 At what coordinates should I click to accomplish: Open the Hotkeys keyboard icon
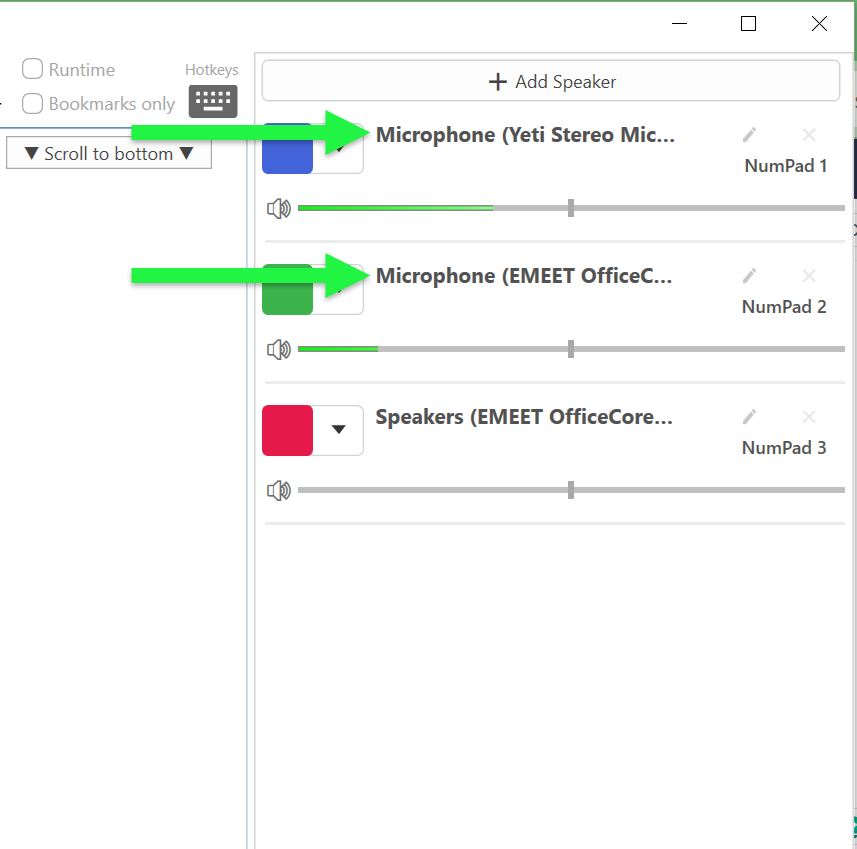point(213,101)
